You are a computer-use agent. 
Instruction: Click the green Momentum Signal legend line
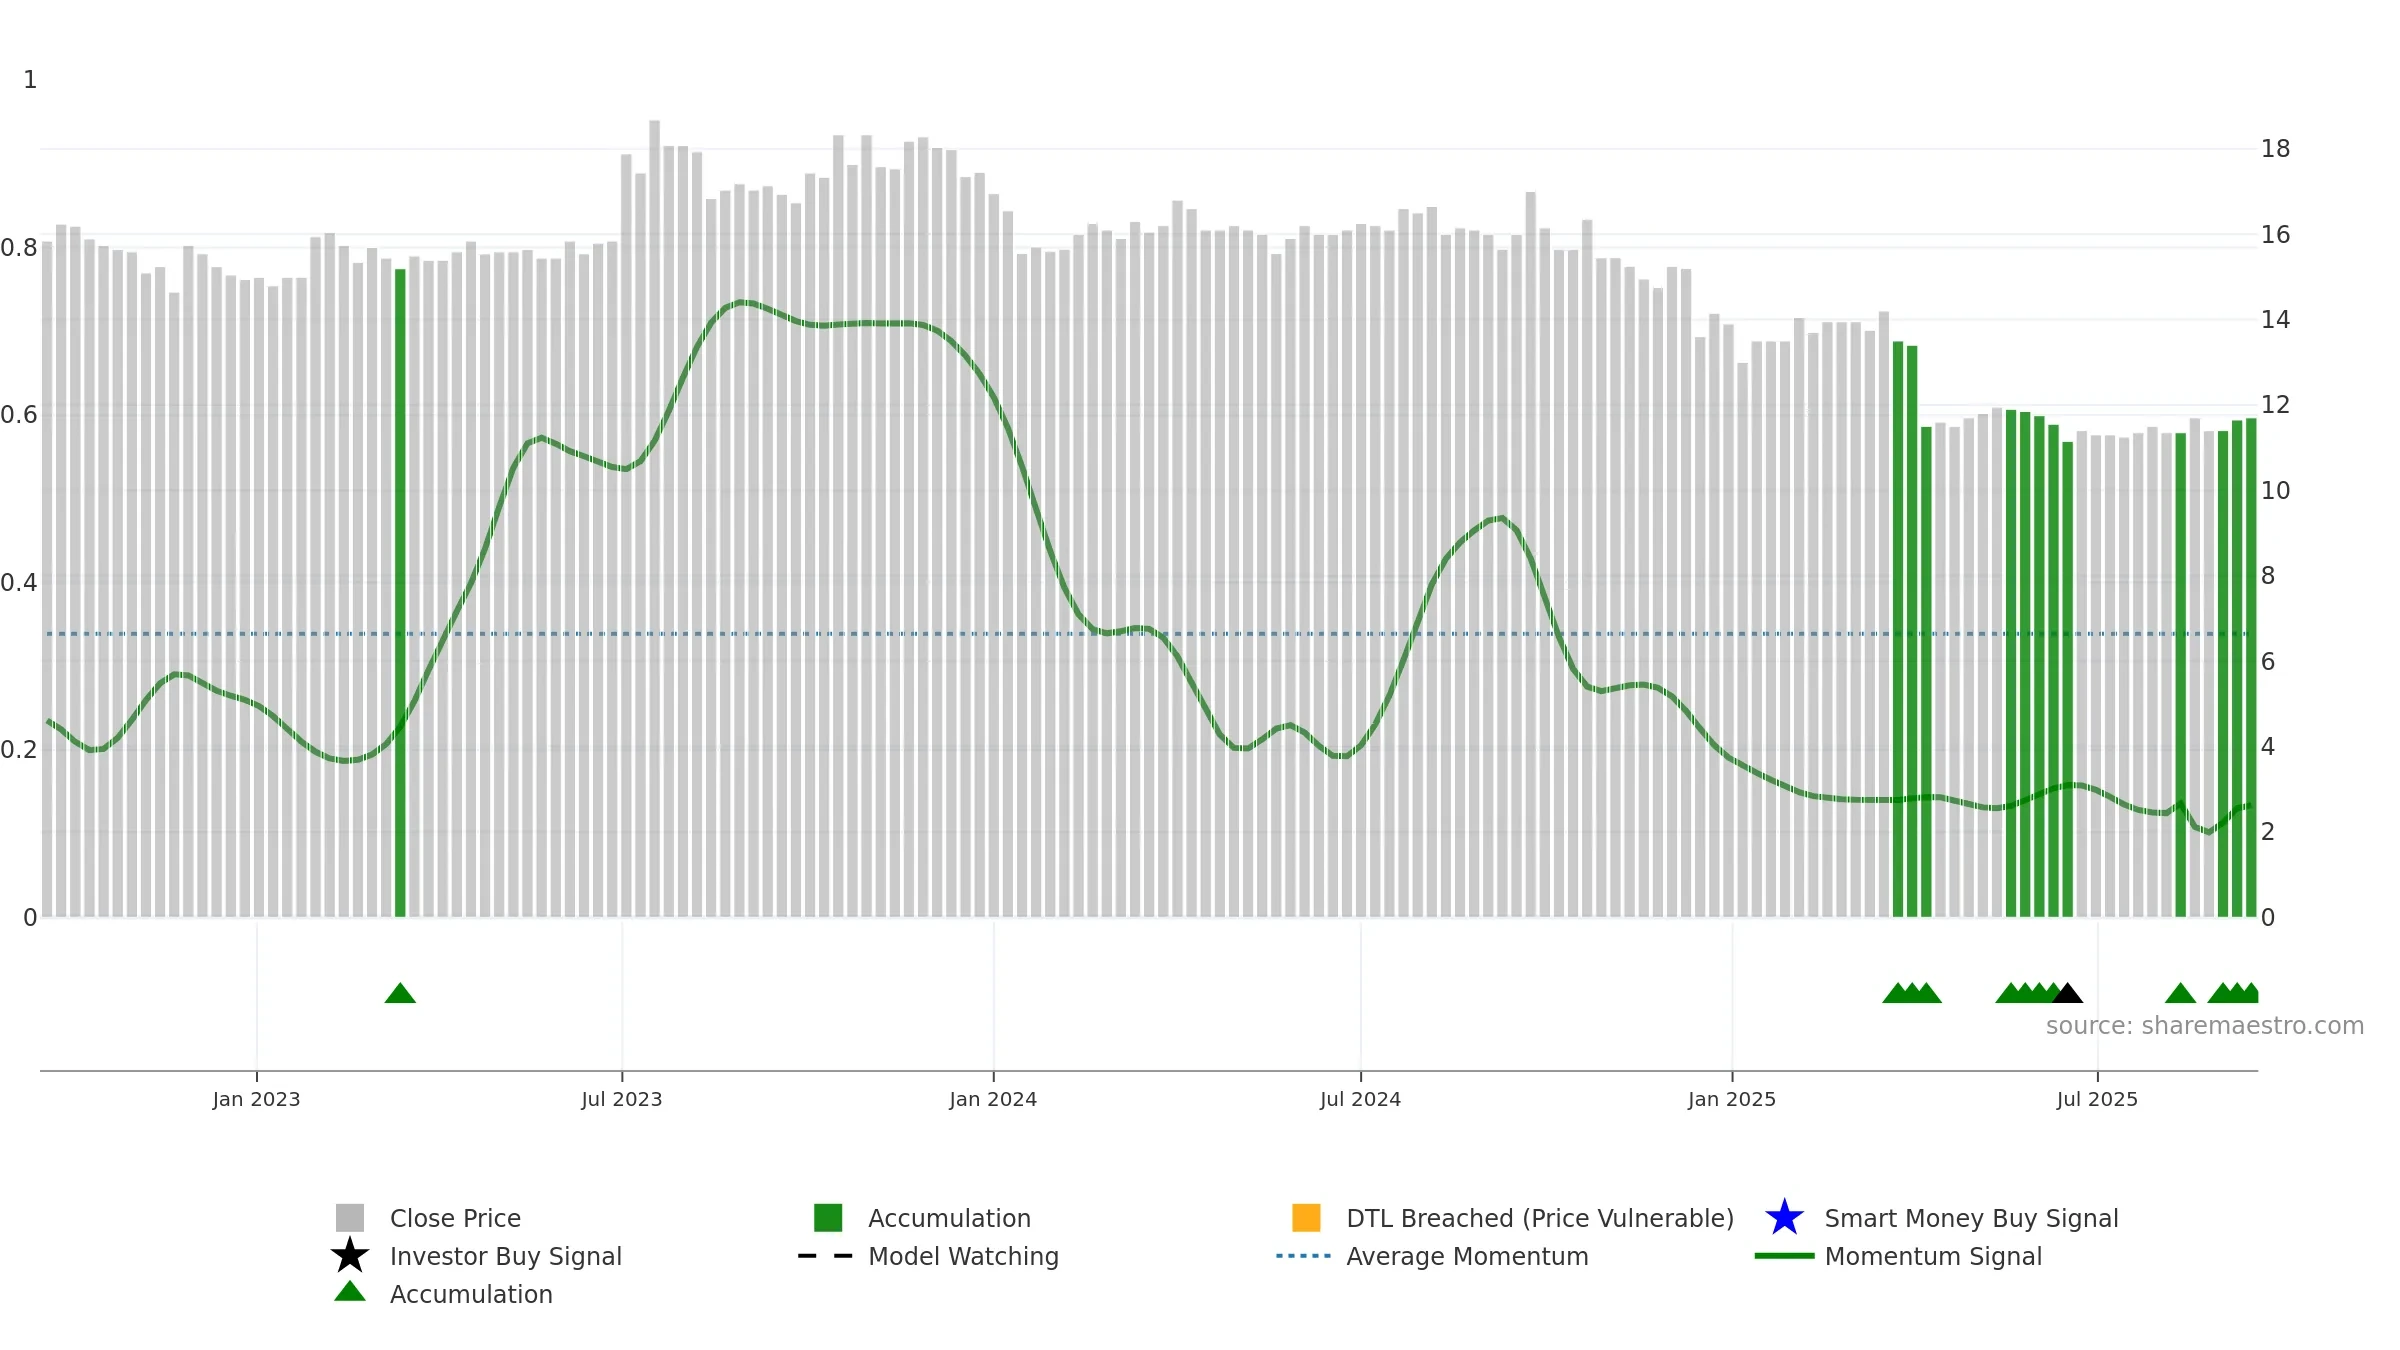coord(1784,1256)
